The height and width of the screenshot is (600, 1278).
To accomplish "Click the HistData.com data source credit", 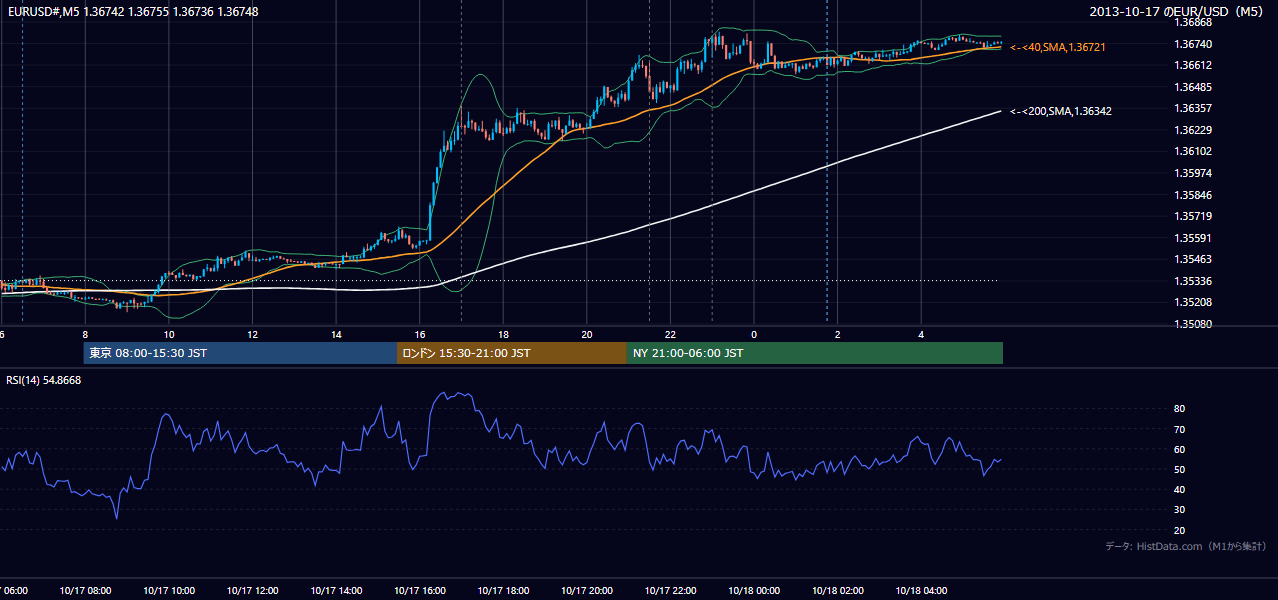I will [1186, 546].
